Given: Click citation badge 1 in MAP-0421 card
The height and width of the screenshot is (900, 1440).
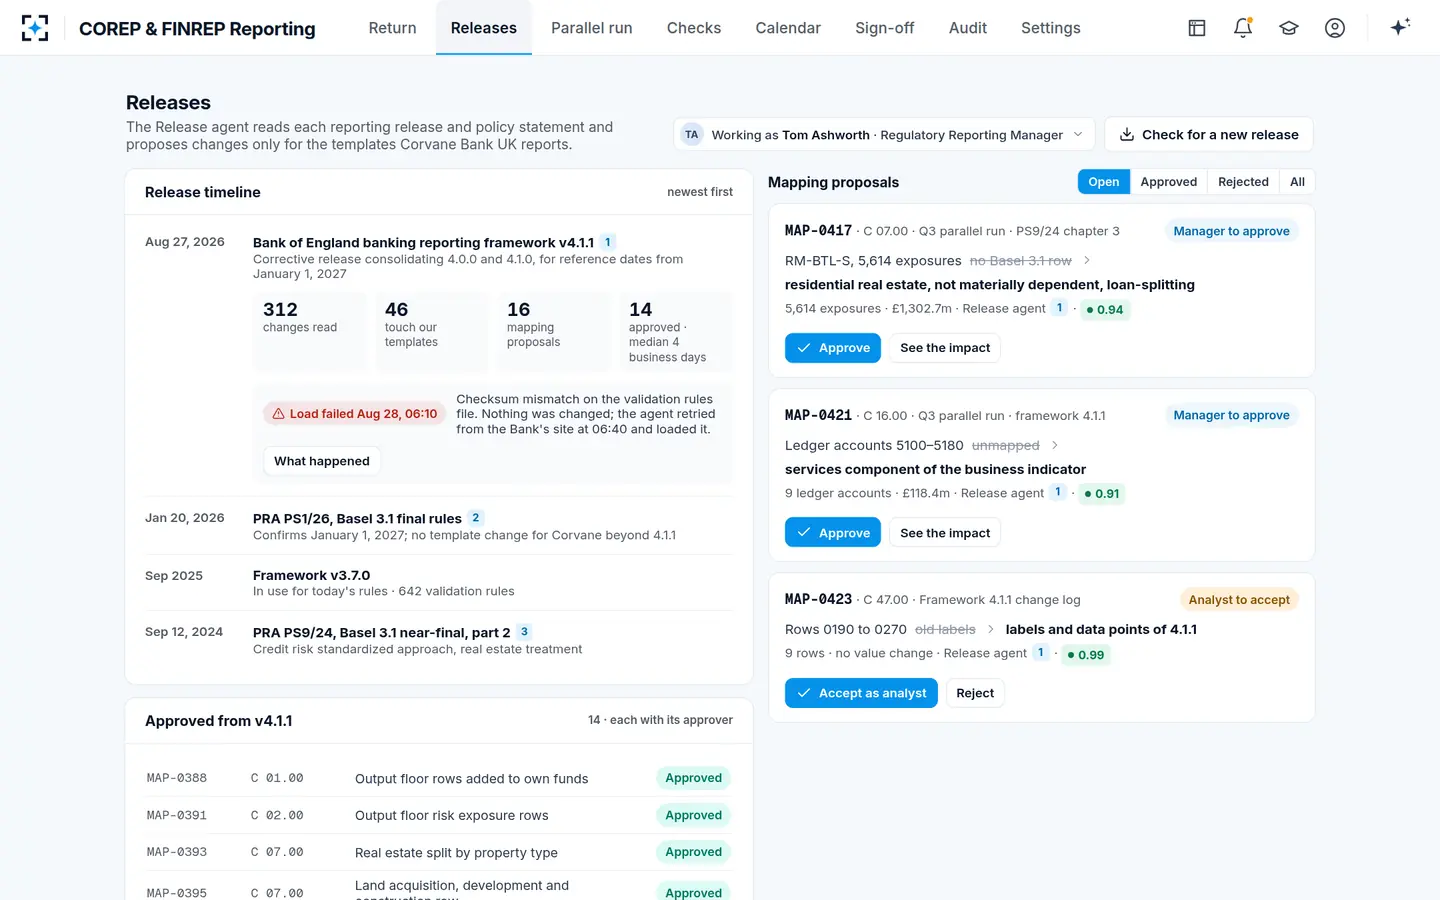Looking at the screenshot, I should [1058, 492].
